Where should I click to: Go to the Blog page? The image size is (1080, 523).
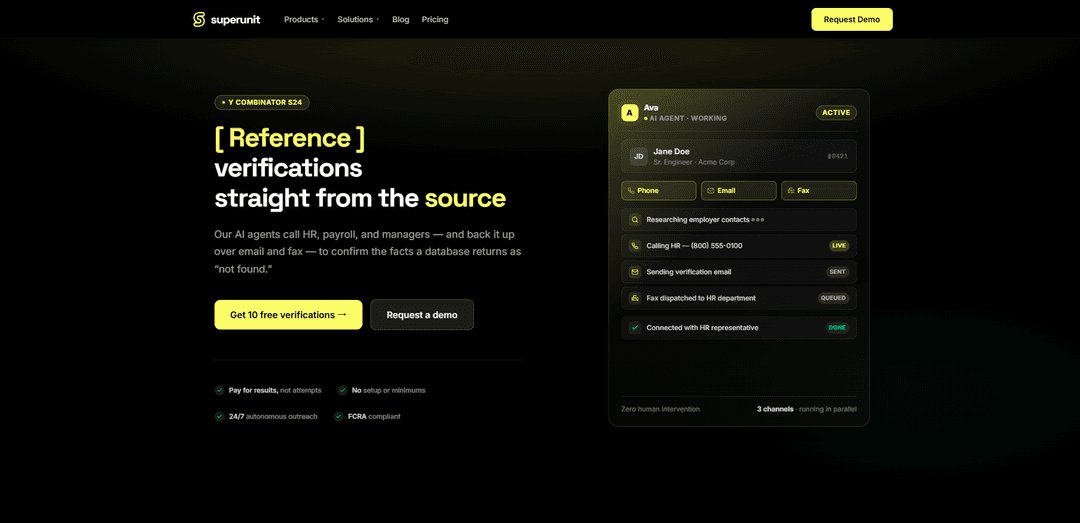pyautogui.click(x=401, y=19)
